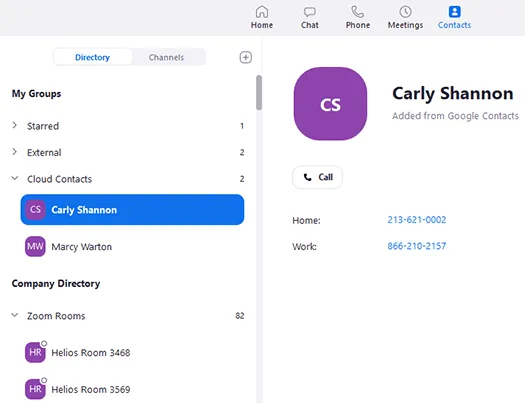Expand the External group chevron
The height and width of the screenshot is (403, 525).
click(x=14, y=152)
